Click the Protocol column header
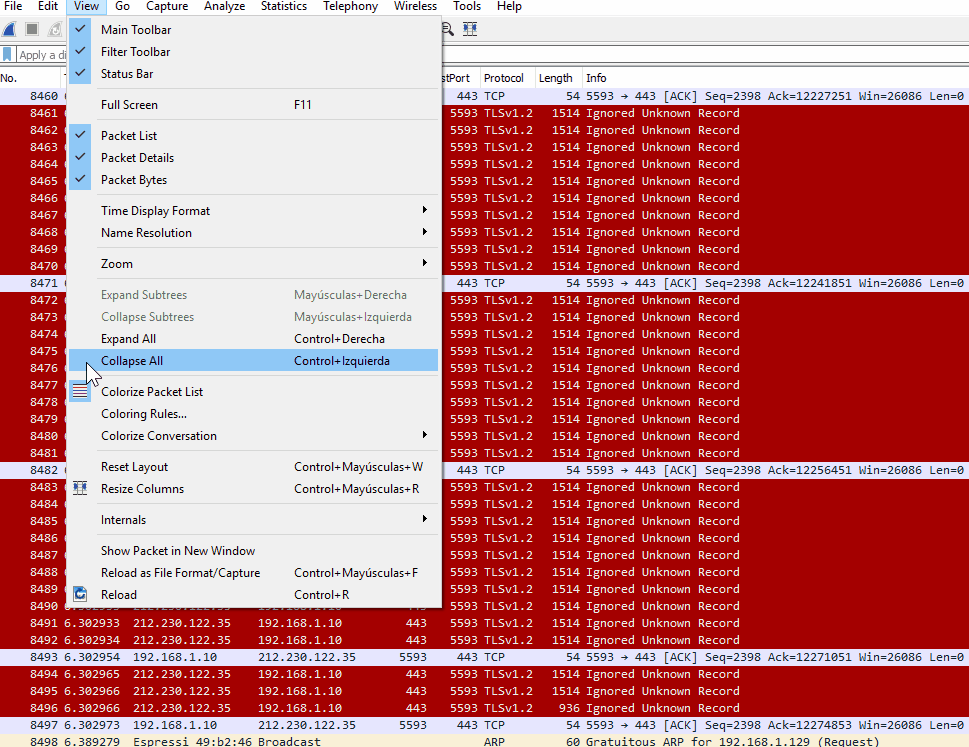Screen dimensions: 969x747 click(507, 78)
